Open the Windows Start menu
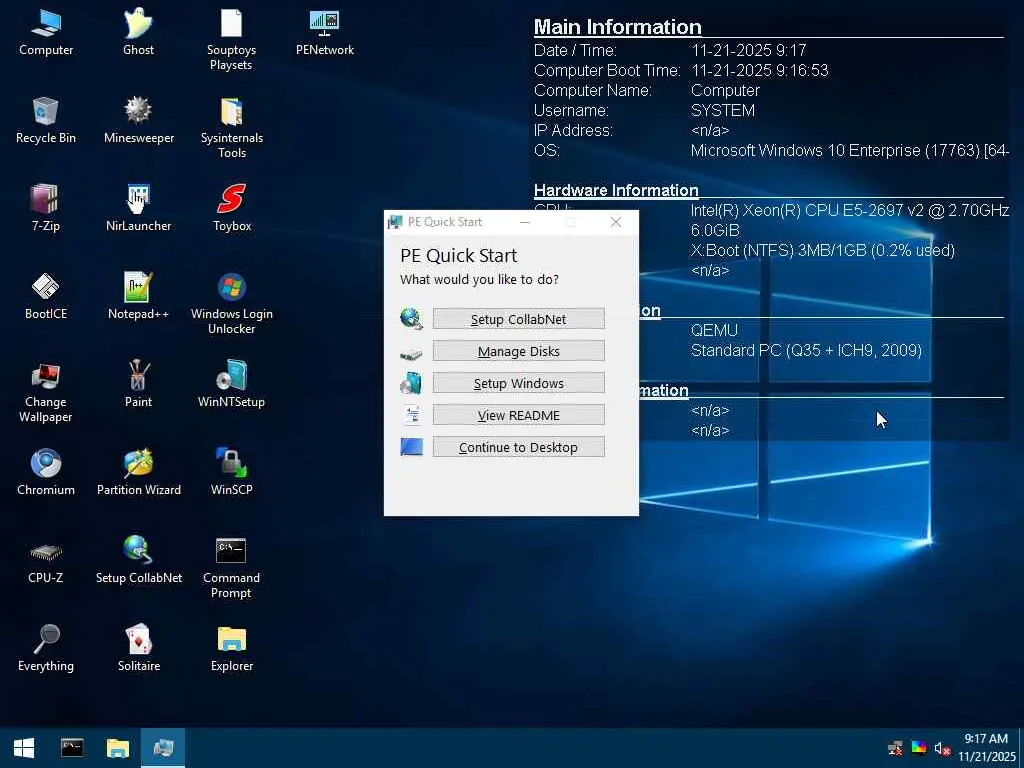 [24, 748]
